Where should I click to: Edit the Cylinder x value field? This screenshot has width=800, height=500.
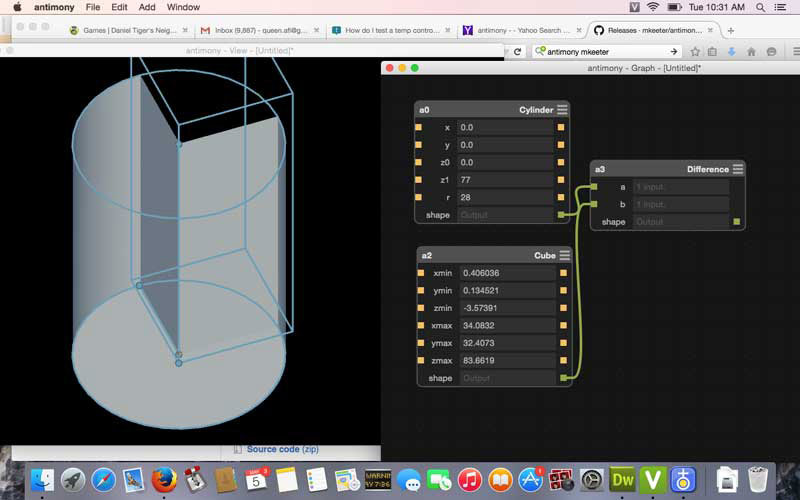(x=505, y=127)
